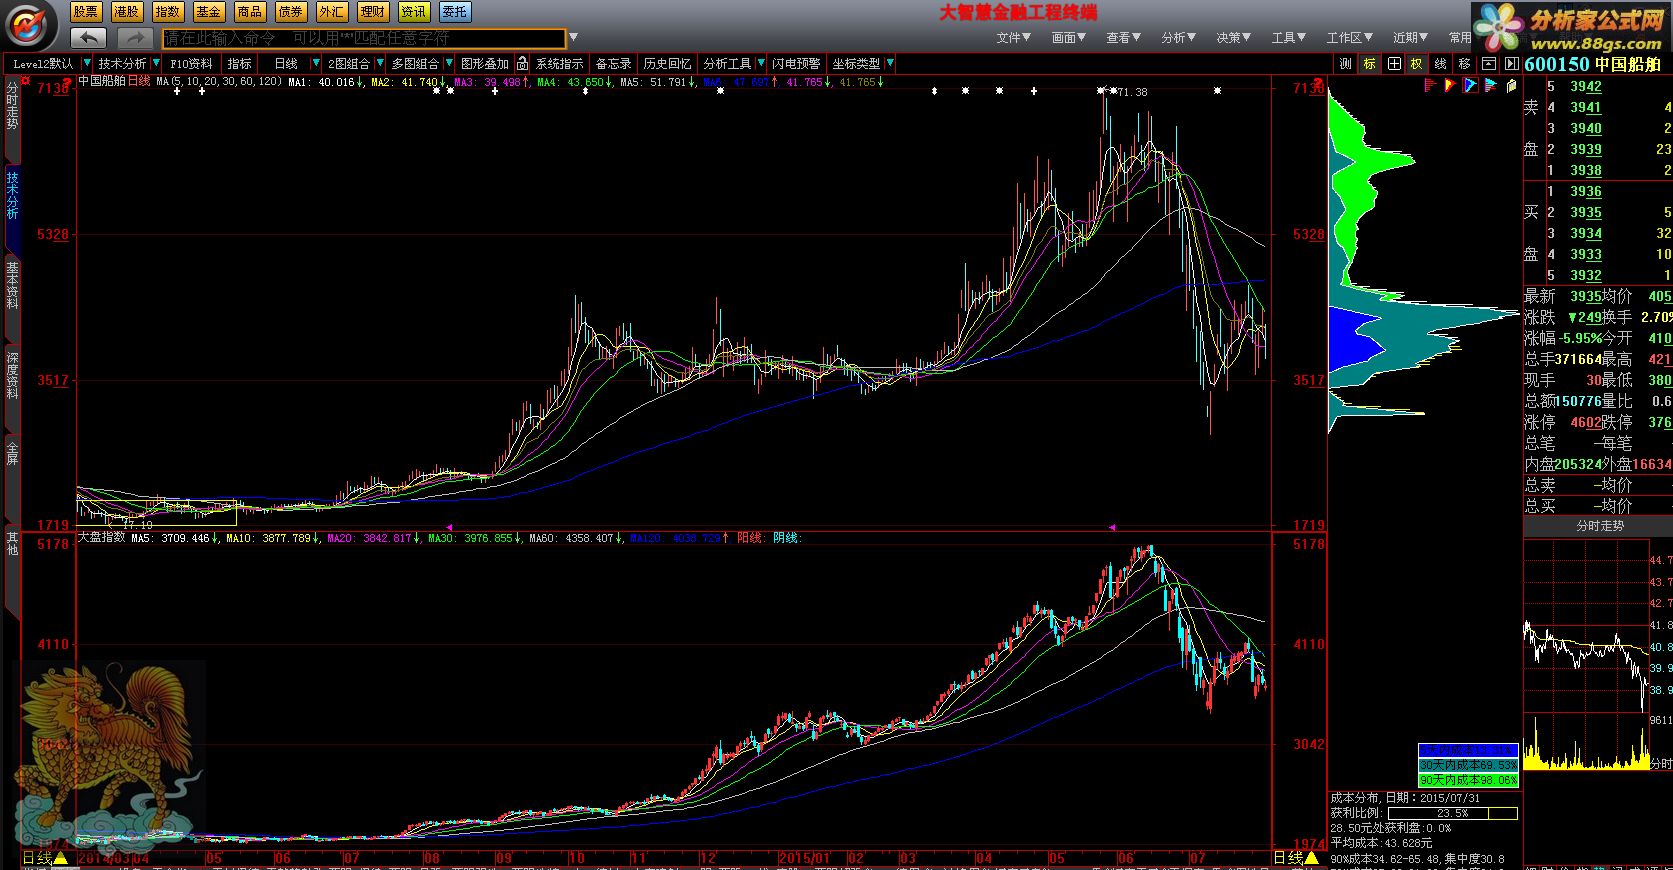
Task: Open 闪电预警 alert tool
Action: pos(796,63)
